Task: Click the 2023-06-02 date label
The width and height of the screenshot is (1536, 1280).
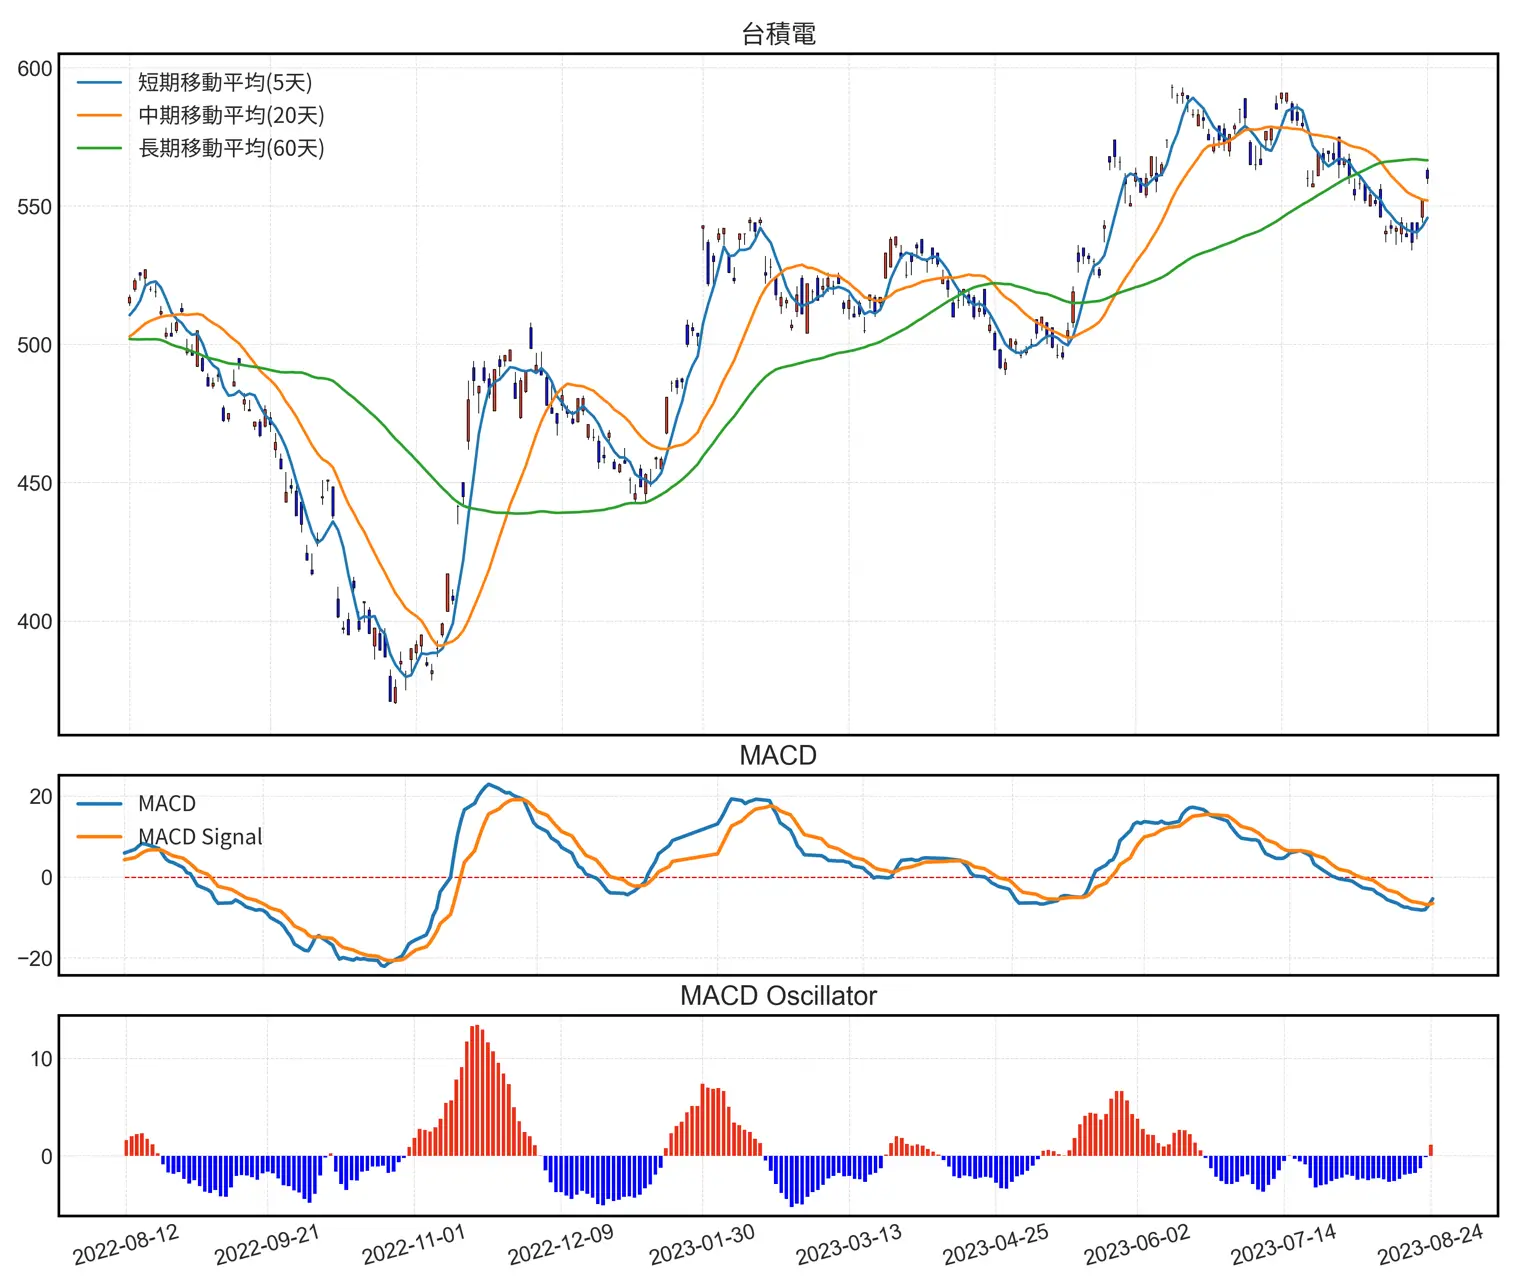Action: (x=1137, y=1245)
